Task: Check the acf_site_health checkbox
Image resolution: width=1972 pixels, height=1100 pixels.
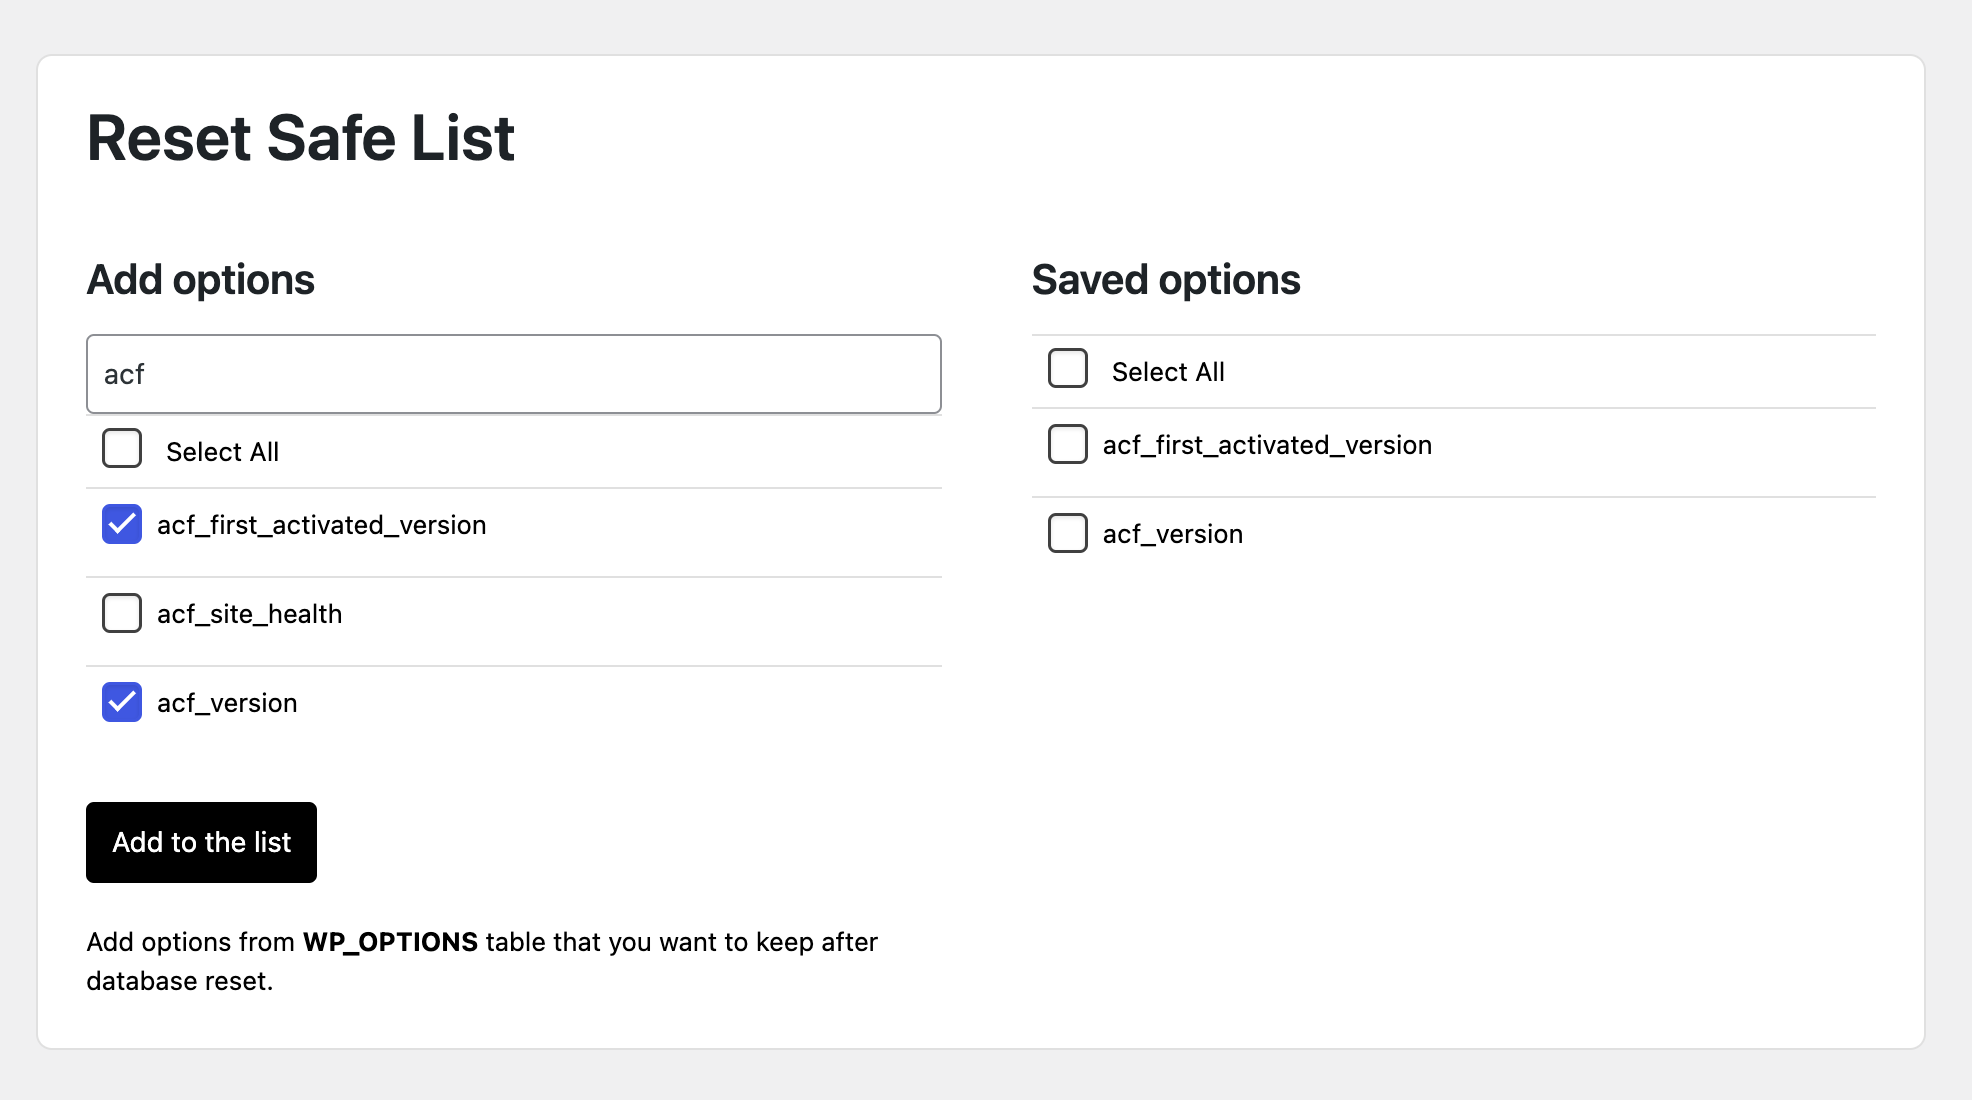Action: click(122, 613)
